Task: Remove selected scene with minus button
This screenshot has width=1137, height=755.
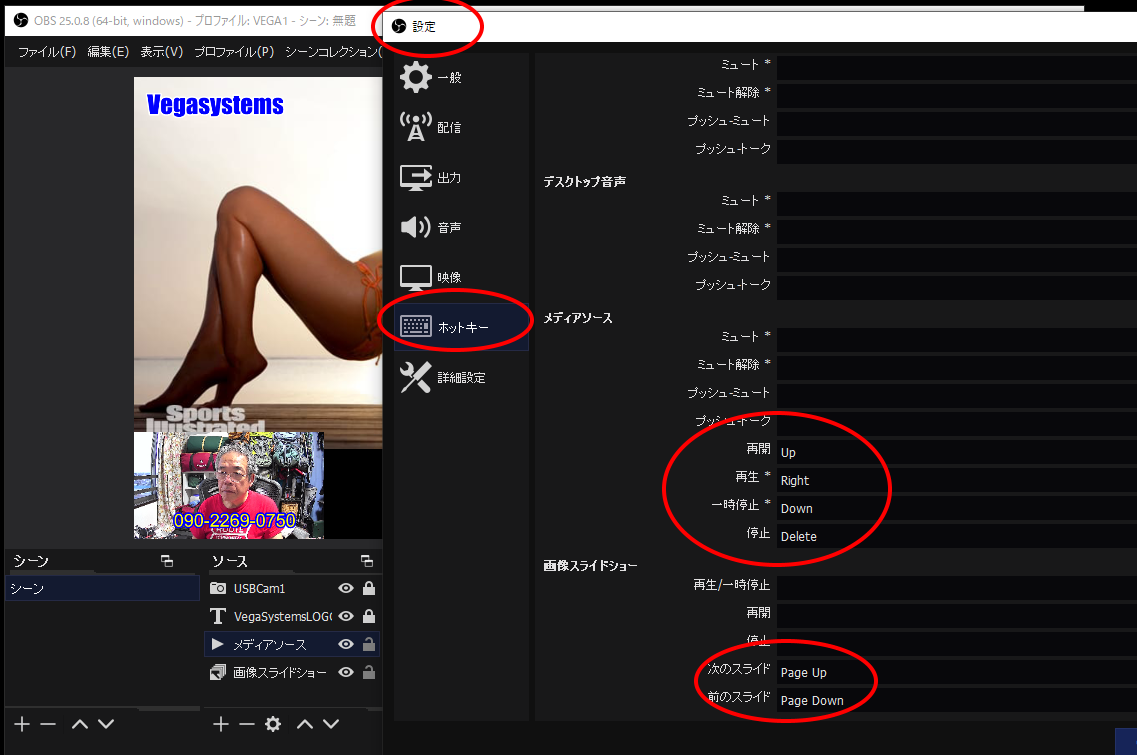Action: pyautogui.click(x=48, y=724)
